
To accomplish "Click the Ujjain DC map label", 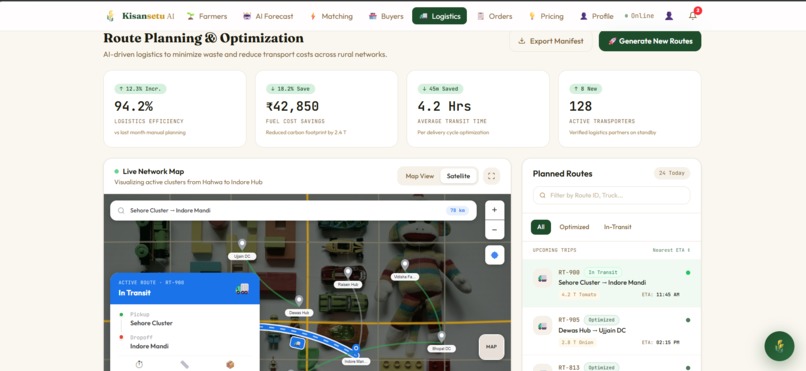I will point(242,256).
